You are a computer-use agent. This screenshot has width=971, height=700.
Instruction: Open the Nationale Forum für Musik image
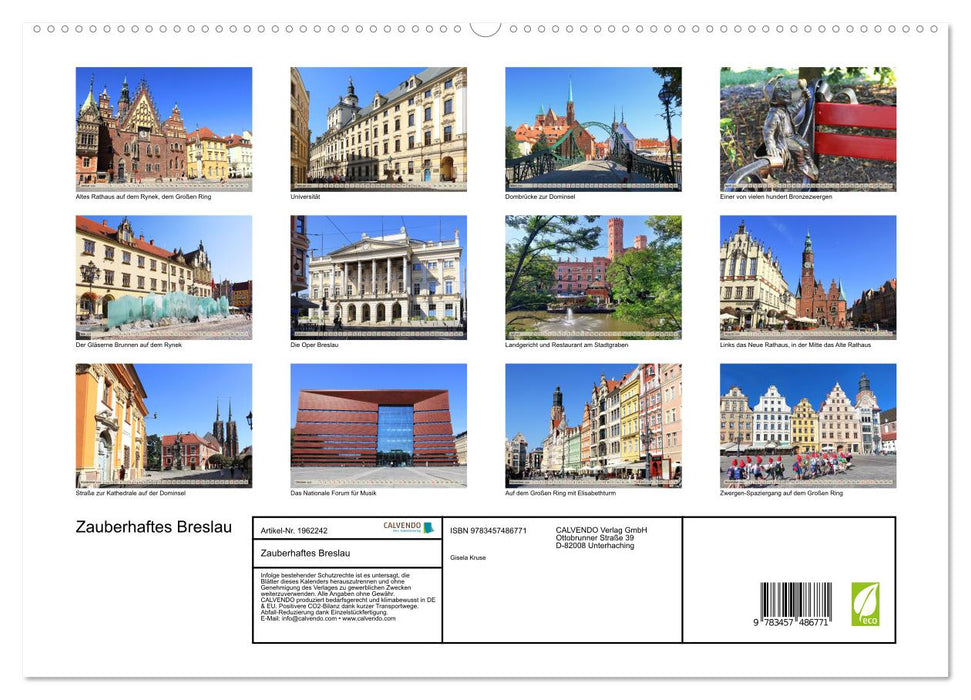[x=376, y=426]
